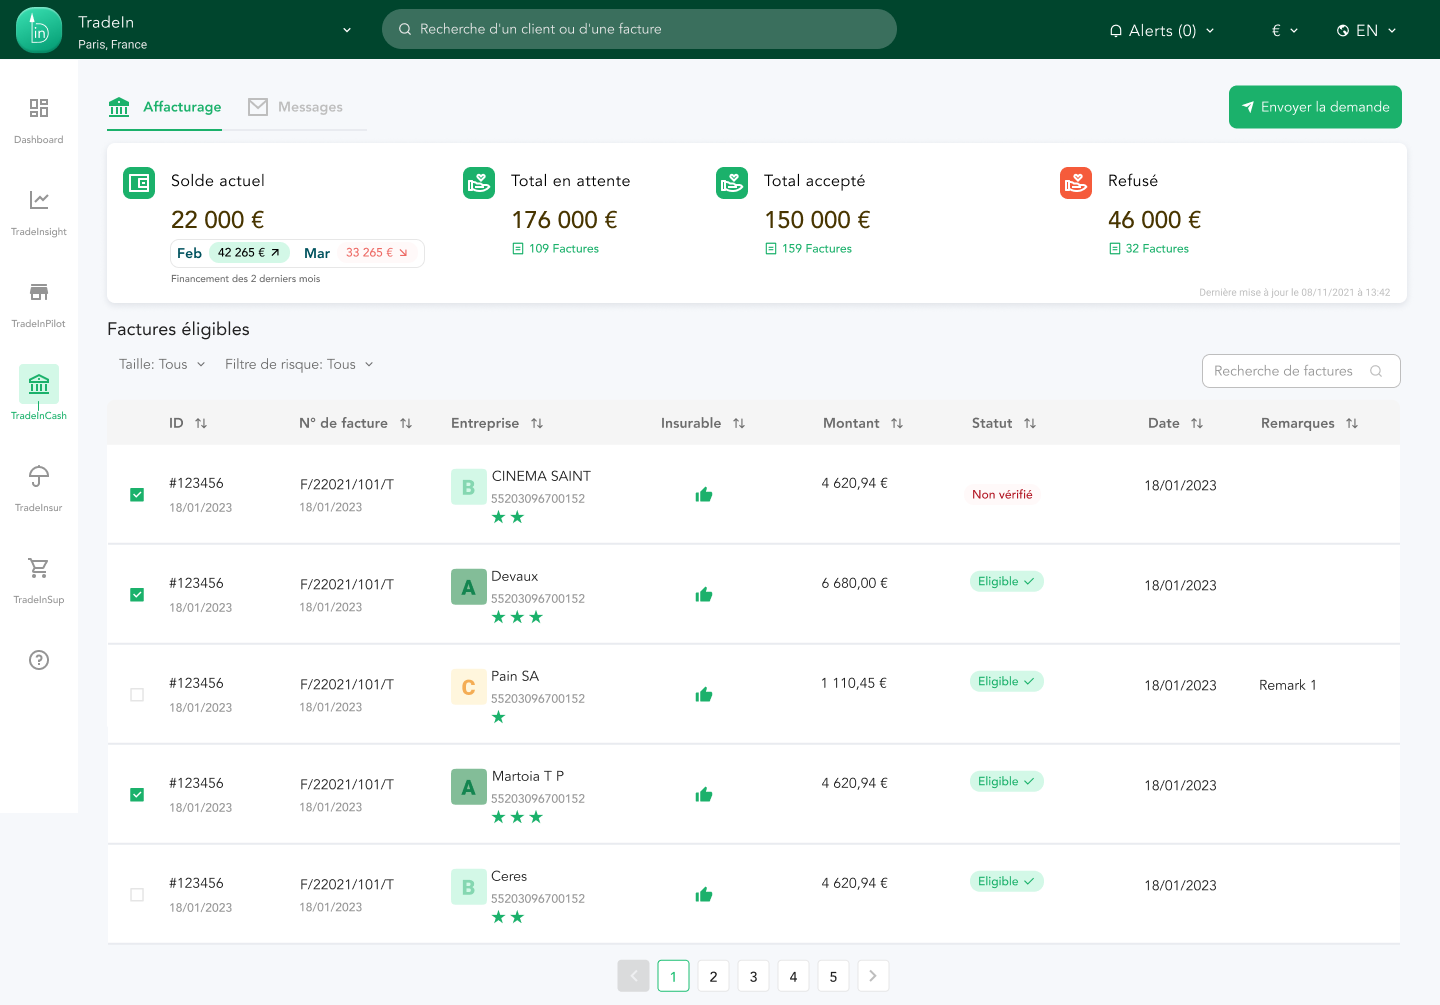Viewport: 1440px width, 1005px height.
Task: Open the 109 Factures link
Action: (563, 249)
